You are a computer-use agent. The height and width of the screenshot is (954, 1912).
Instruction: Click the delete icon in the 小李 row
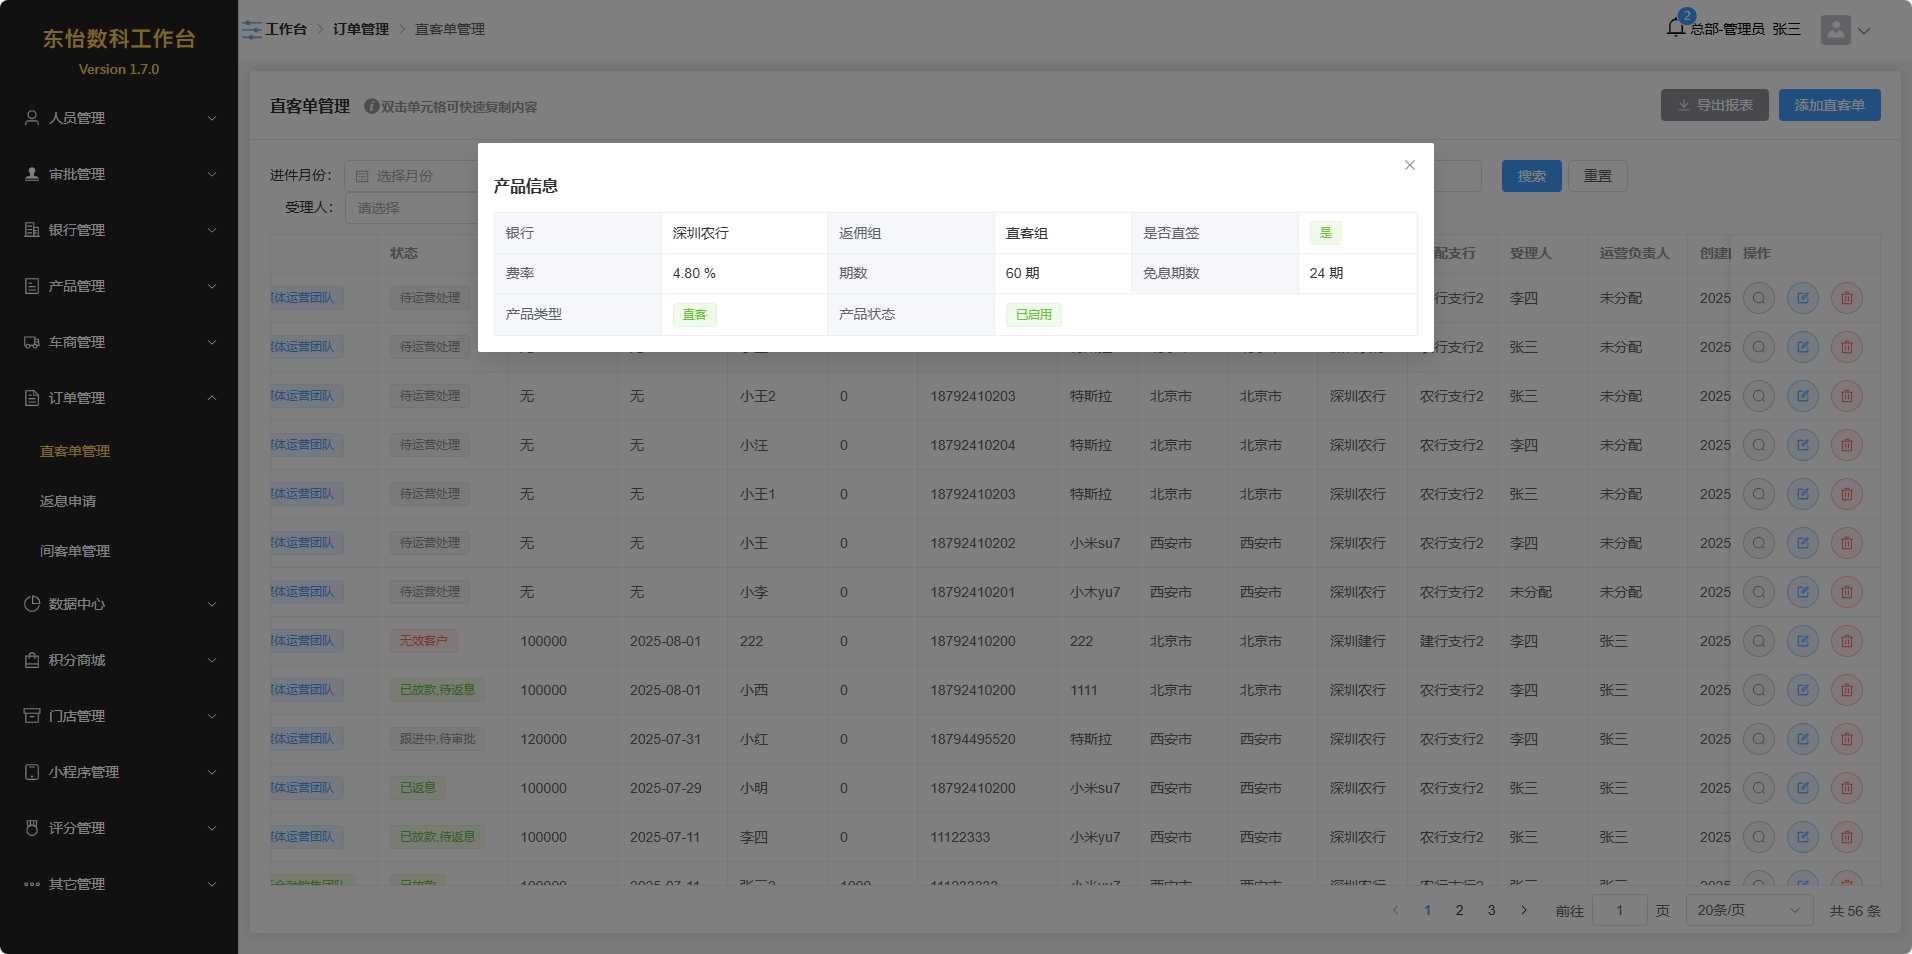click(1846, 592)
